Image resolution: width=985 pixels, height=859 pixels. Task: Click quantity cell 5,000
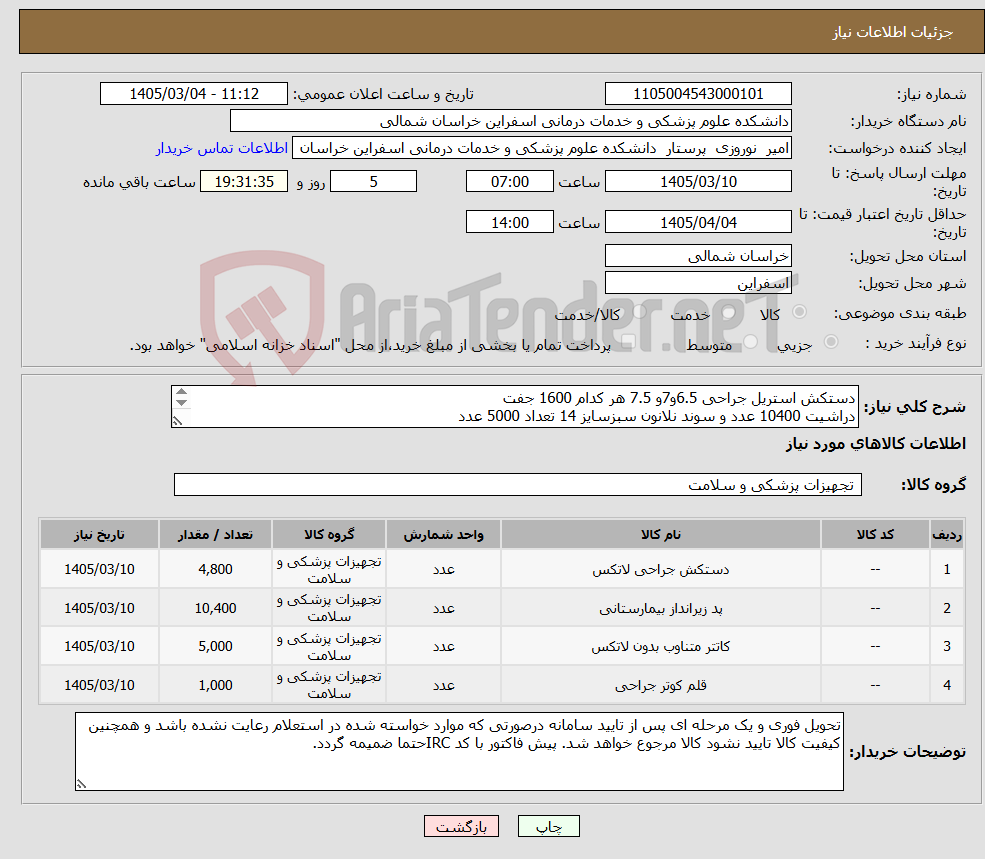215,646
